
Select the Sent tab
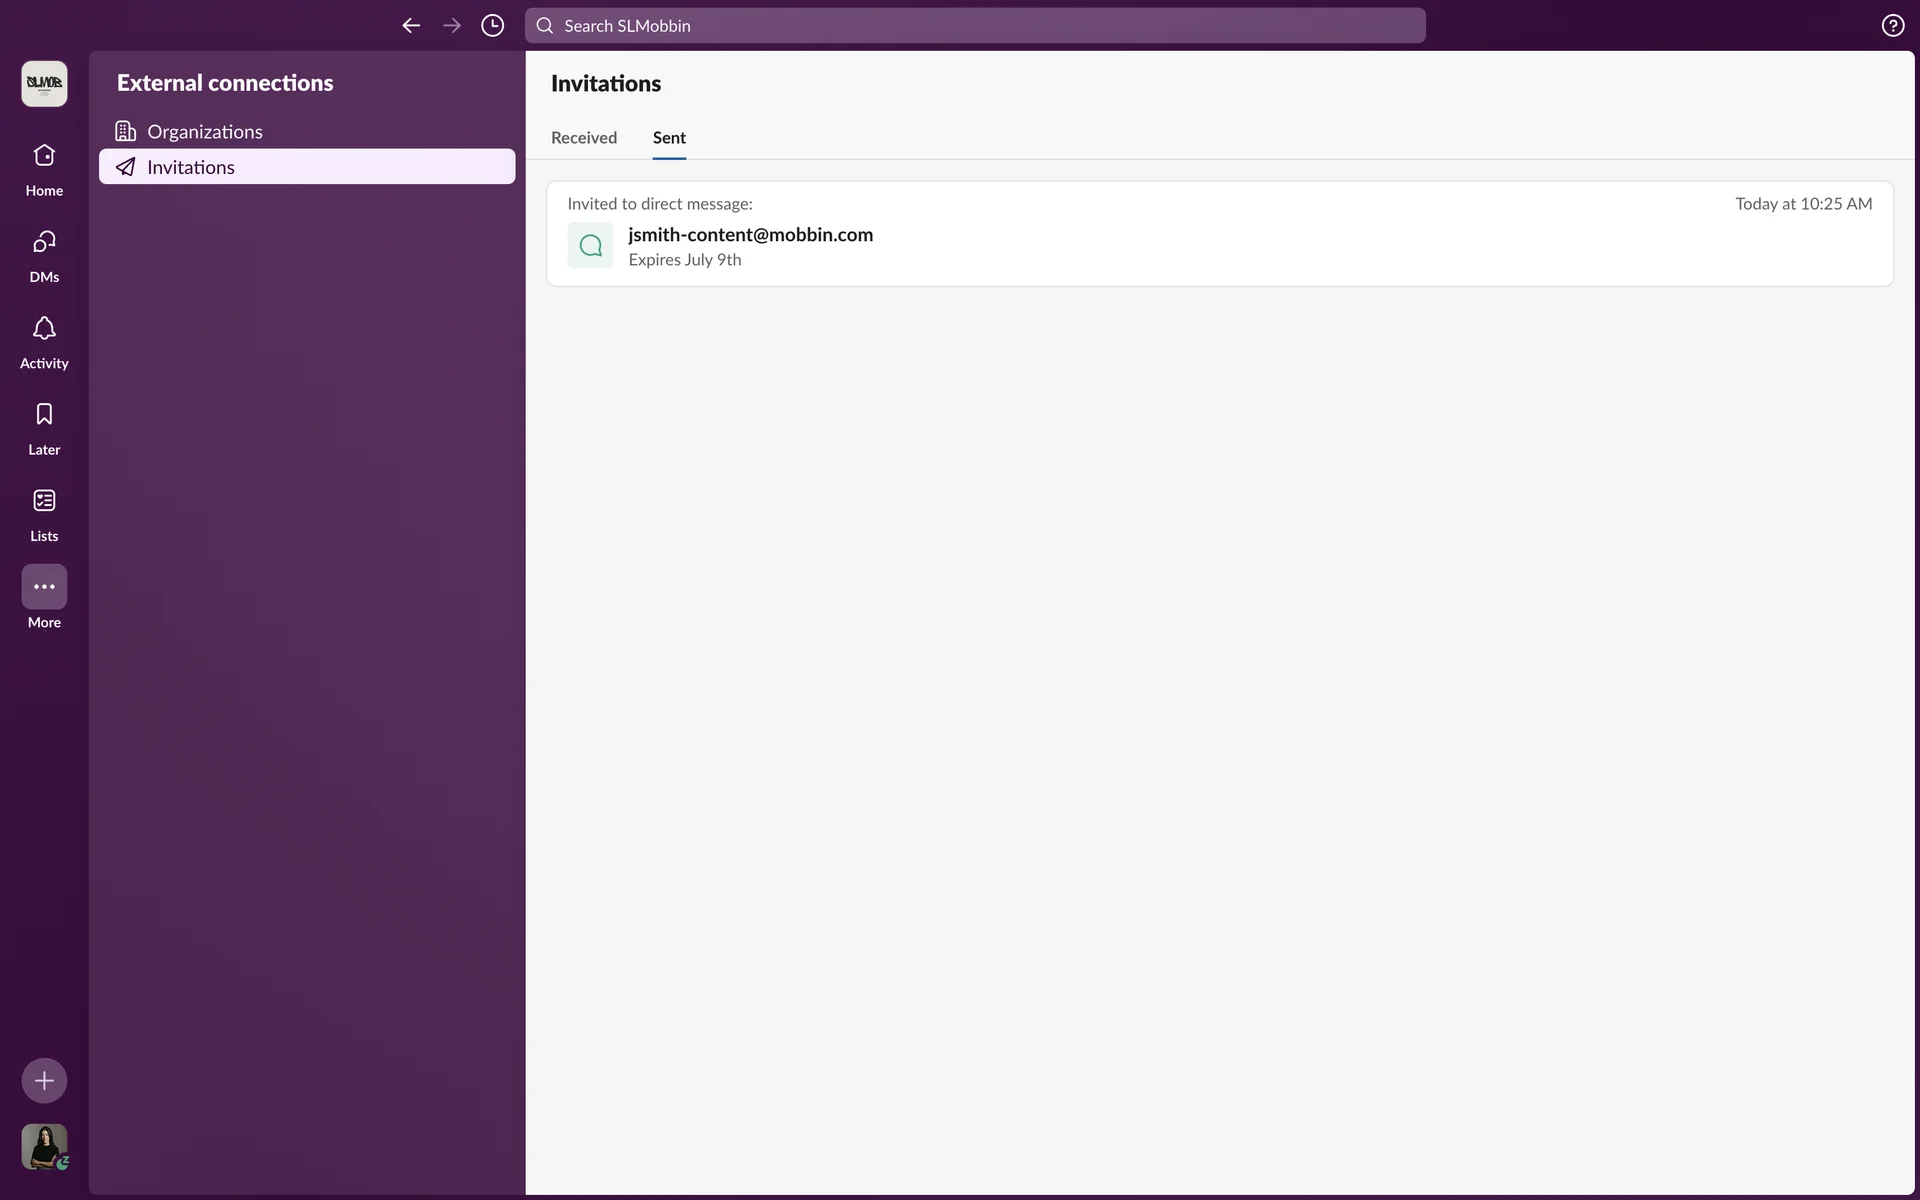669,138
